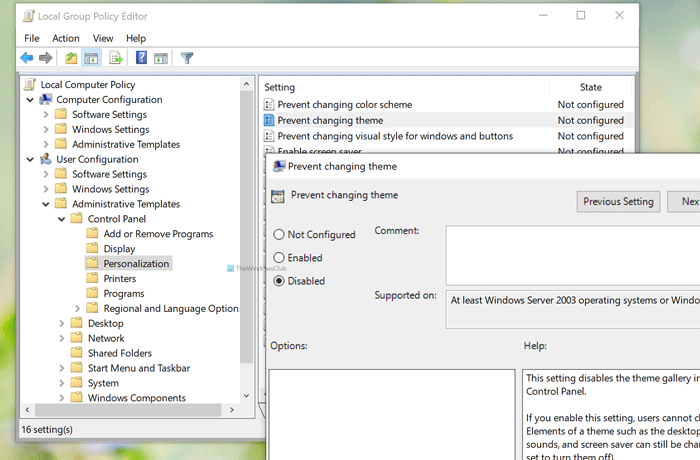Toggle the Show/Hide Console Tree icon
The height and width of the screenshot is (460, 700).
point(90,58)
